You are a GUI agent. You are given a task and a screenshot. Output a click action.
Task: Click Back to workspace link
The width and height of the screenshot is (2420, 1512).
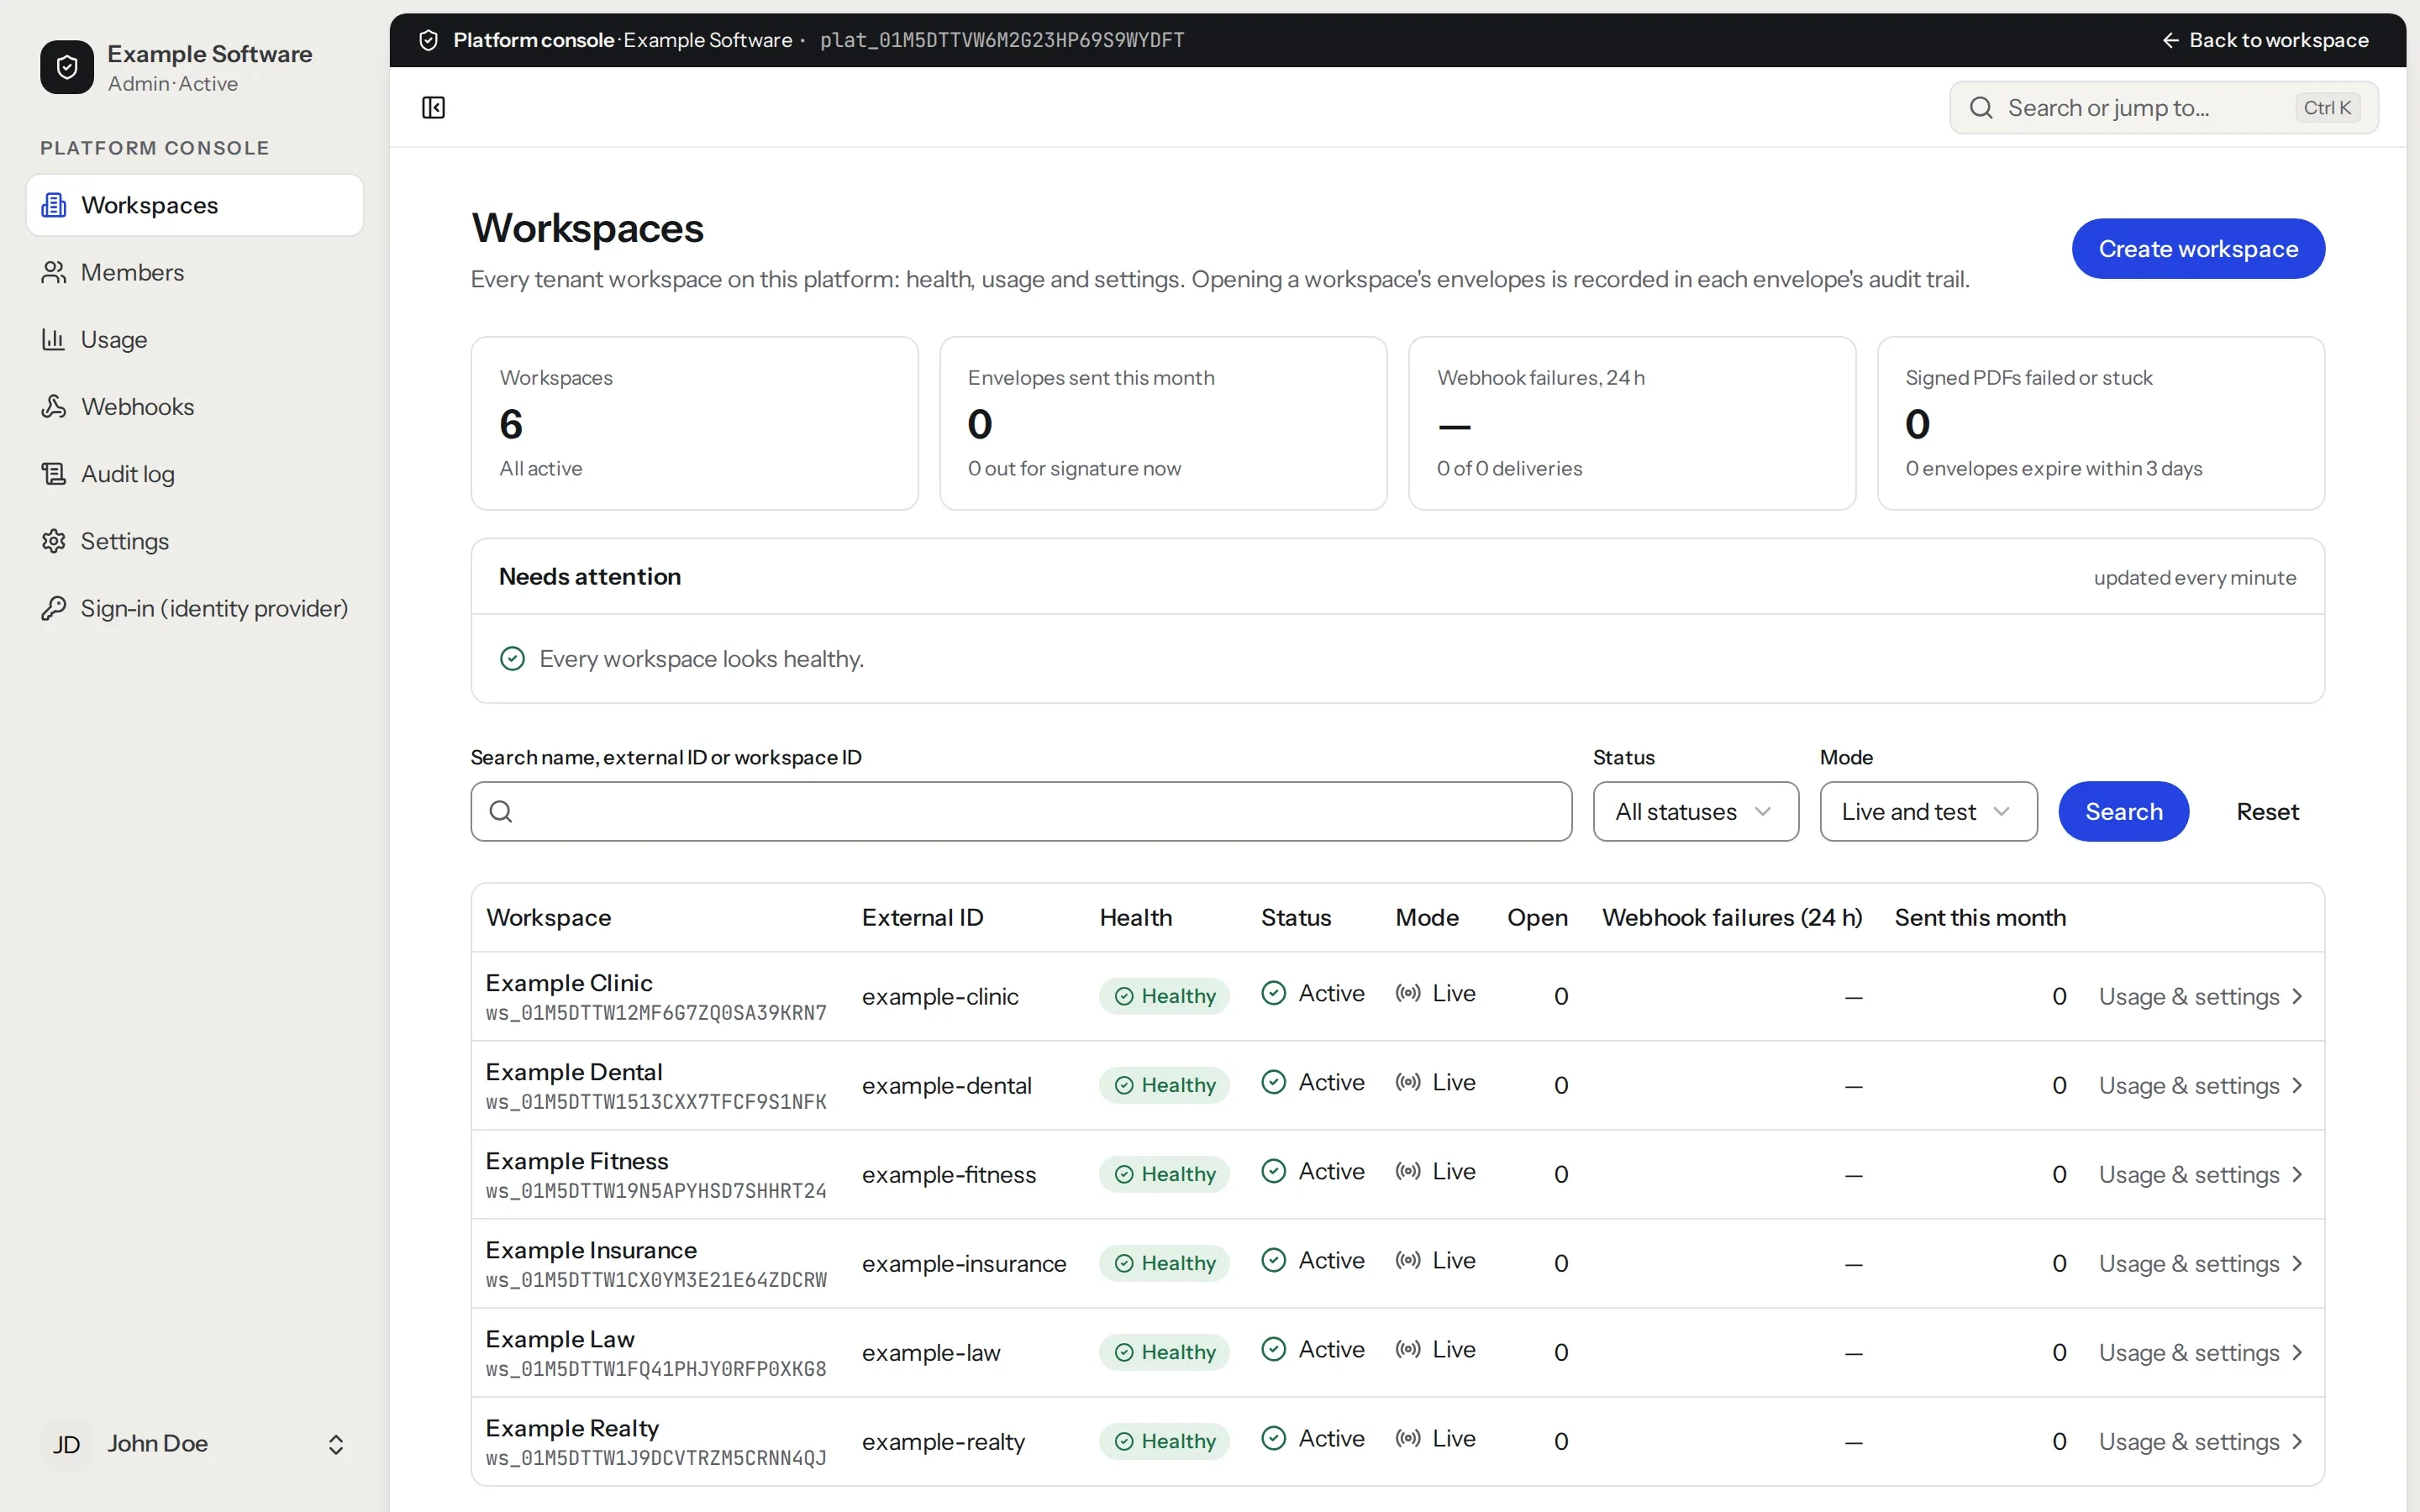[x=2266, y=40]
